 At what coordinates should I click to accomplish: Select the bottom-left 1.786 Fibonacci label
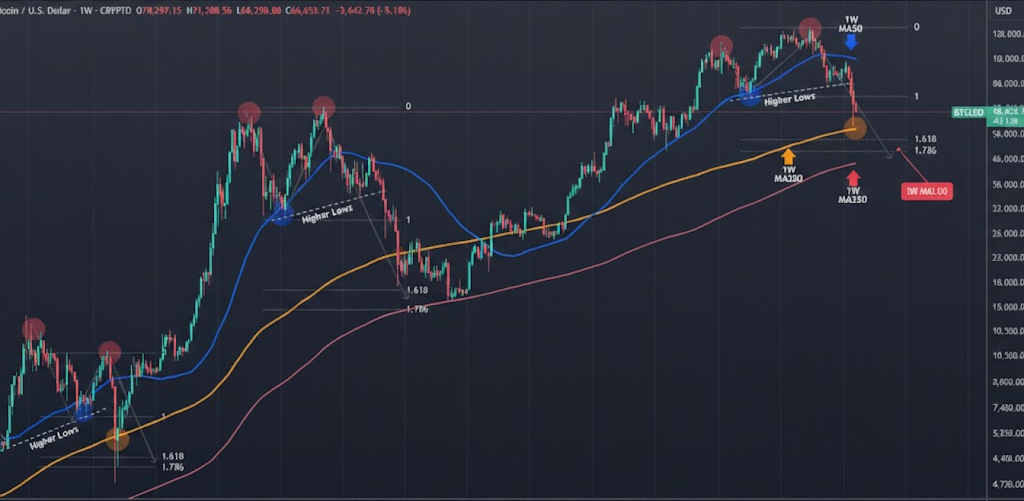(x=171, y=466)
